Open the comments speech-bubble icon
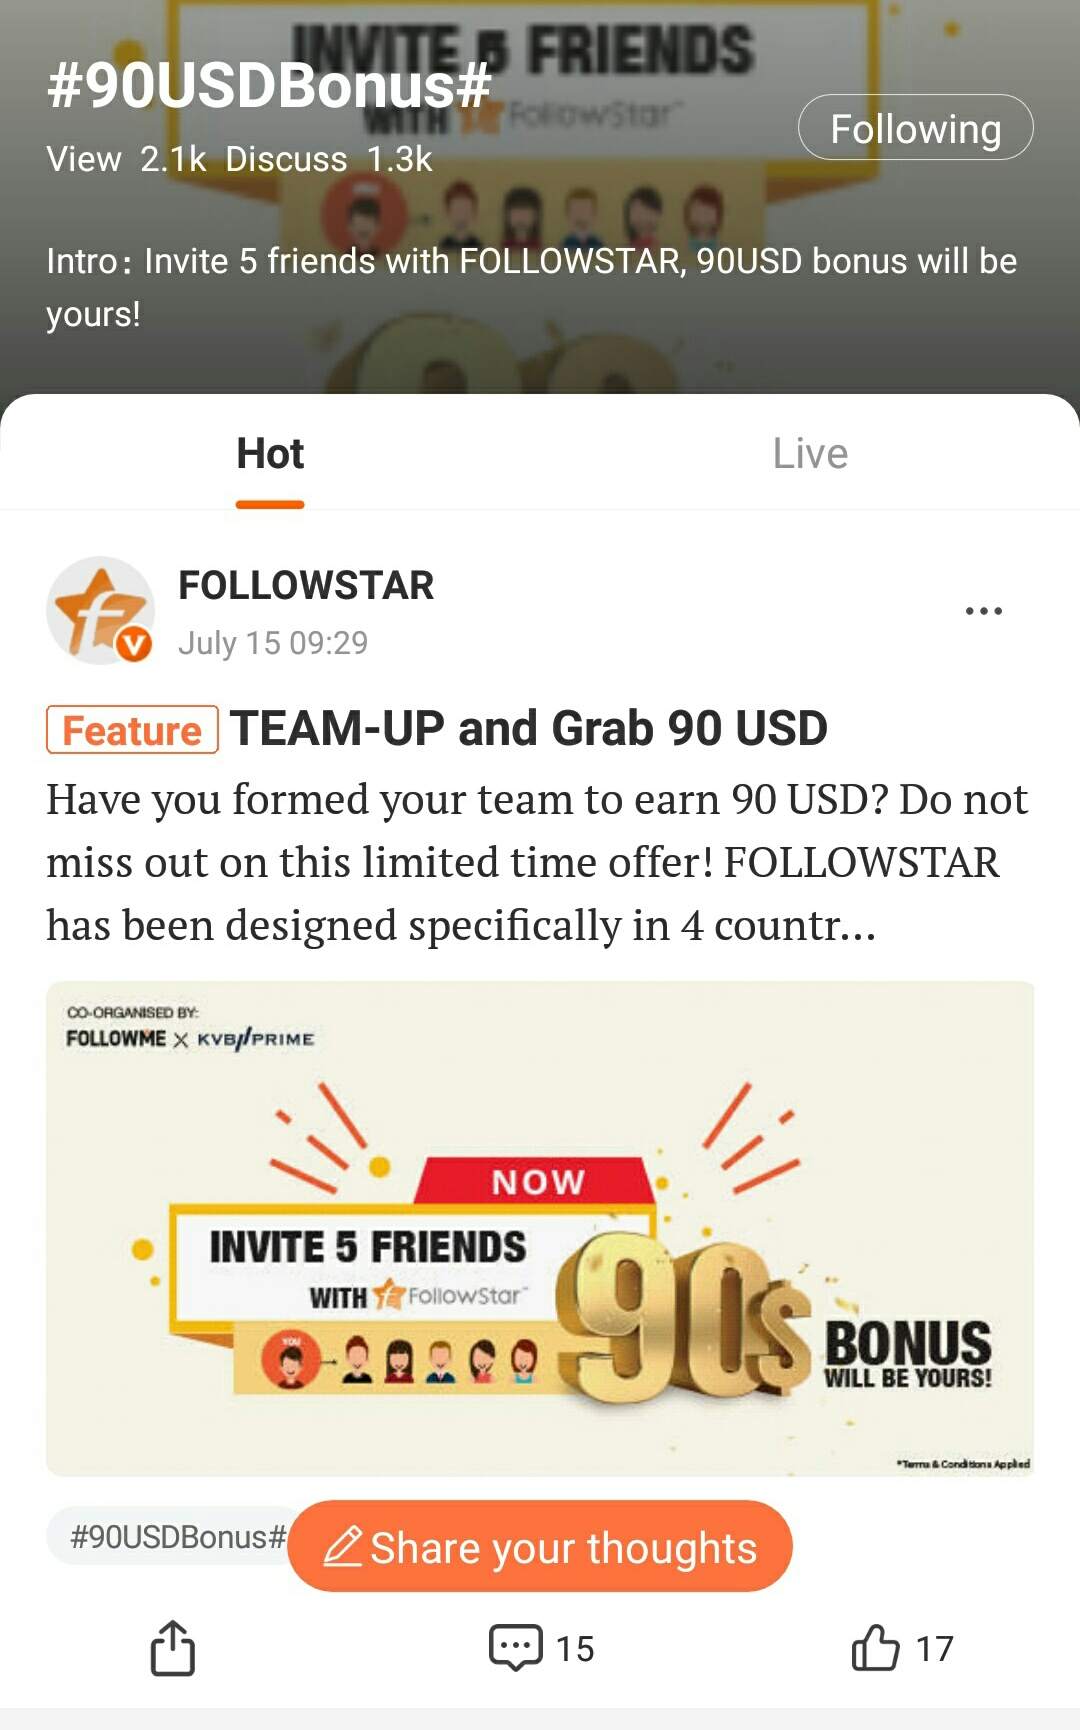Viewport: 1080px width, 1730px height. (x=515, y=1647)
